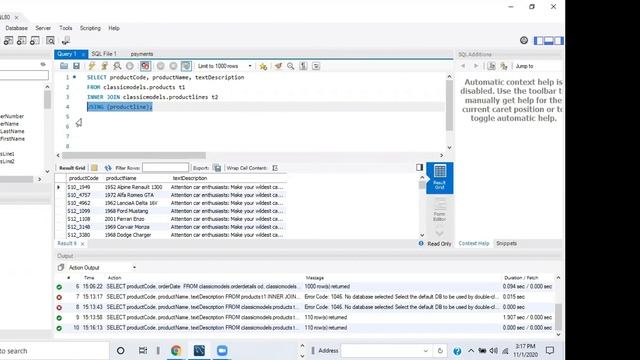Screen dimensions: 640x360
Task: Create a new SQL tab icon
Action: coord(8,40)
